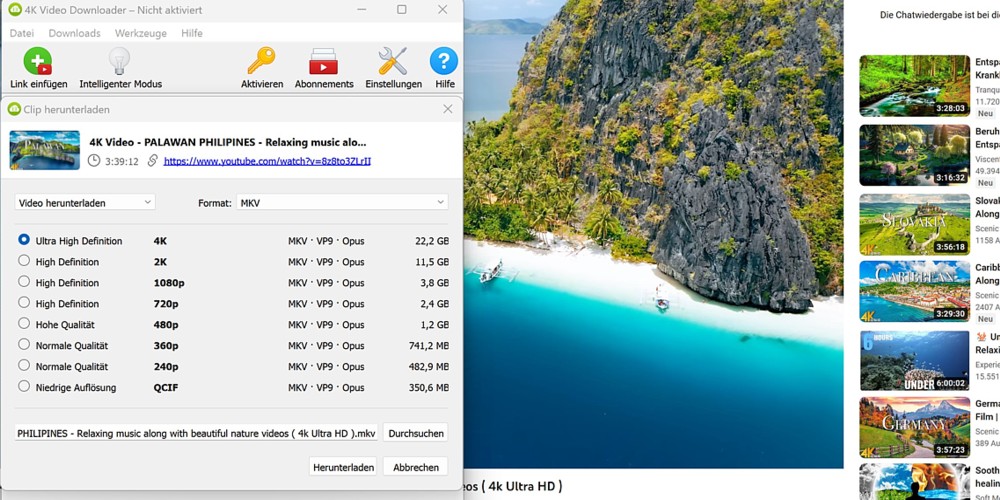Open the Germany video thumbnail
This screenshot has width=1000, height=500.
(x=915, y=427)
